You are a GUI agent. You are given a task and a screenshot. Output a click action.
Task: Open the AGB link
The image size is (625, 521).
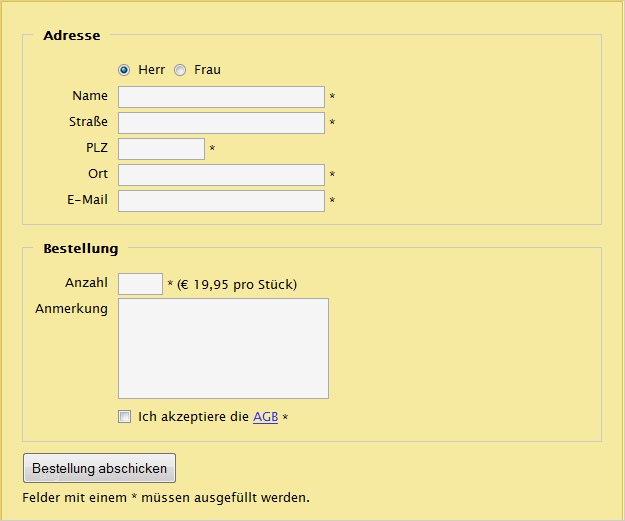point(265,417)
